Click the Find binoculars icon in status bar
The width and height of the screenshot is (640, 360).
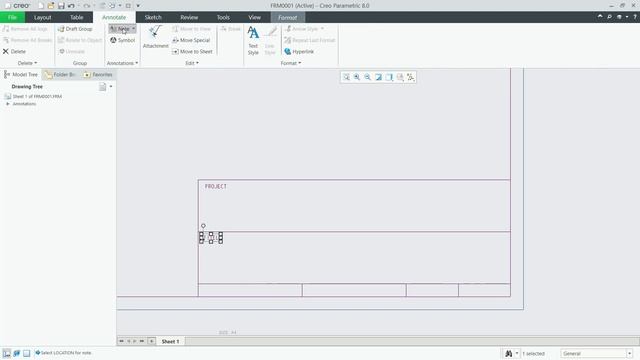pos(509,353)
